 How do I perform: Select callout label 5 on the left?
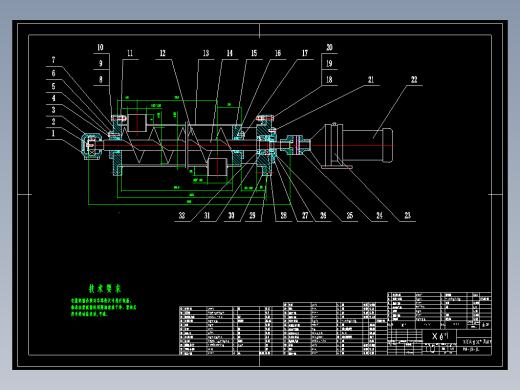pos(53,87)
